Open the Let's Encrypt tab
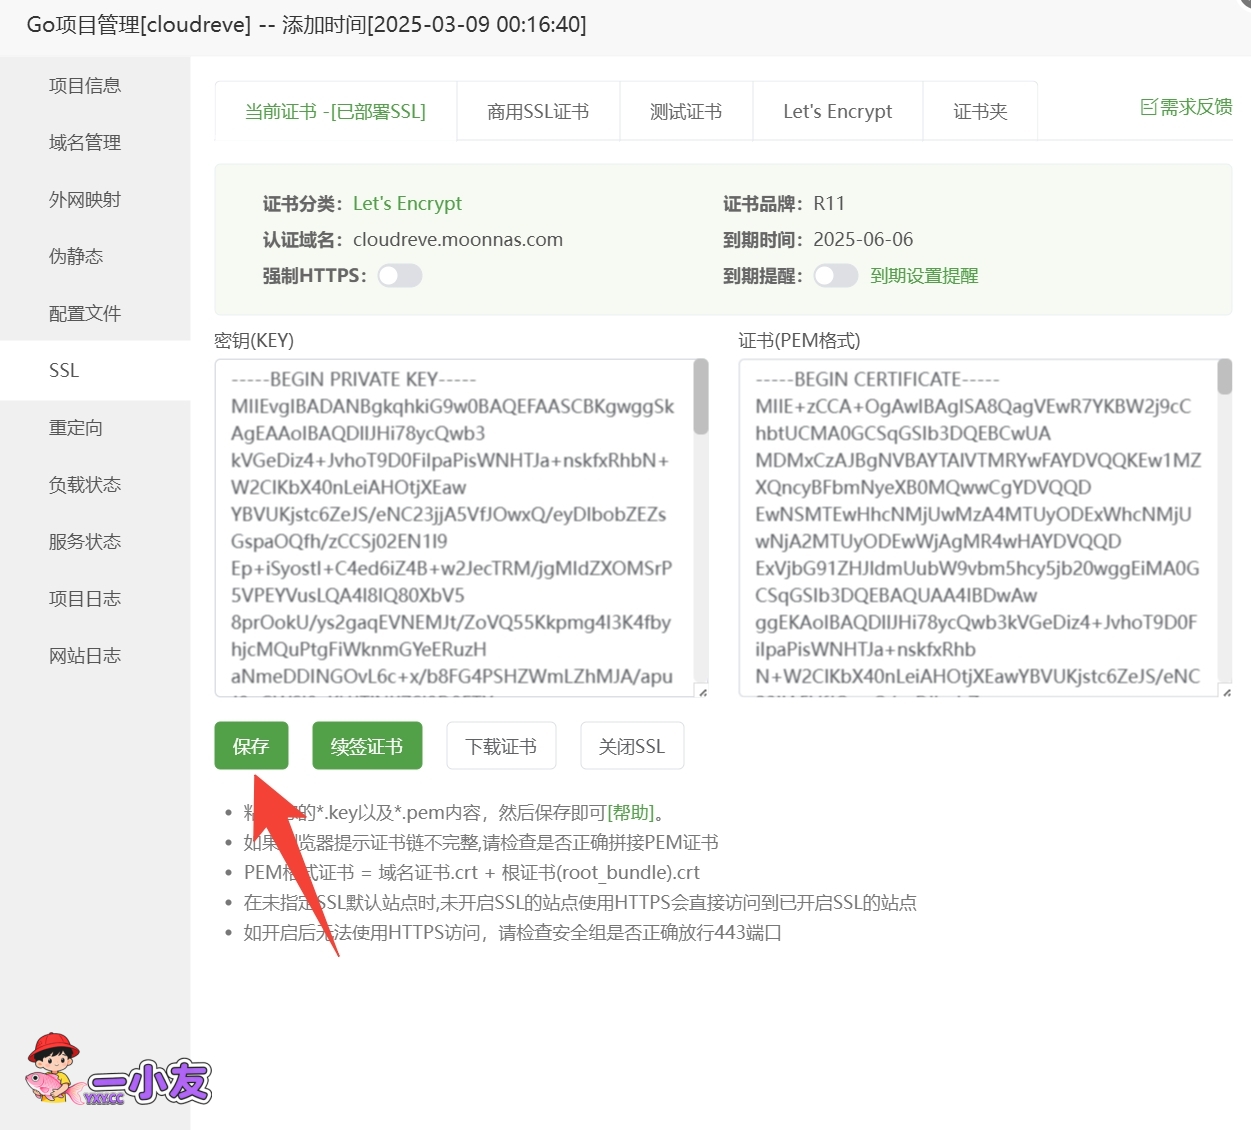The width and height of the screenshot is (1251, 1130). click(x=837, y=112)
